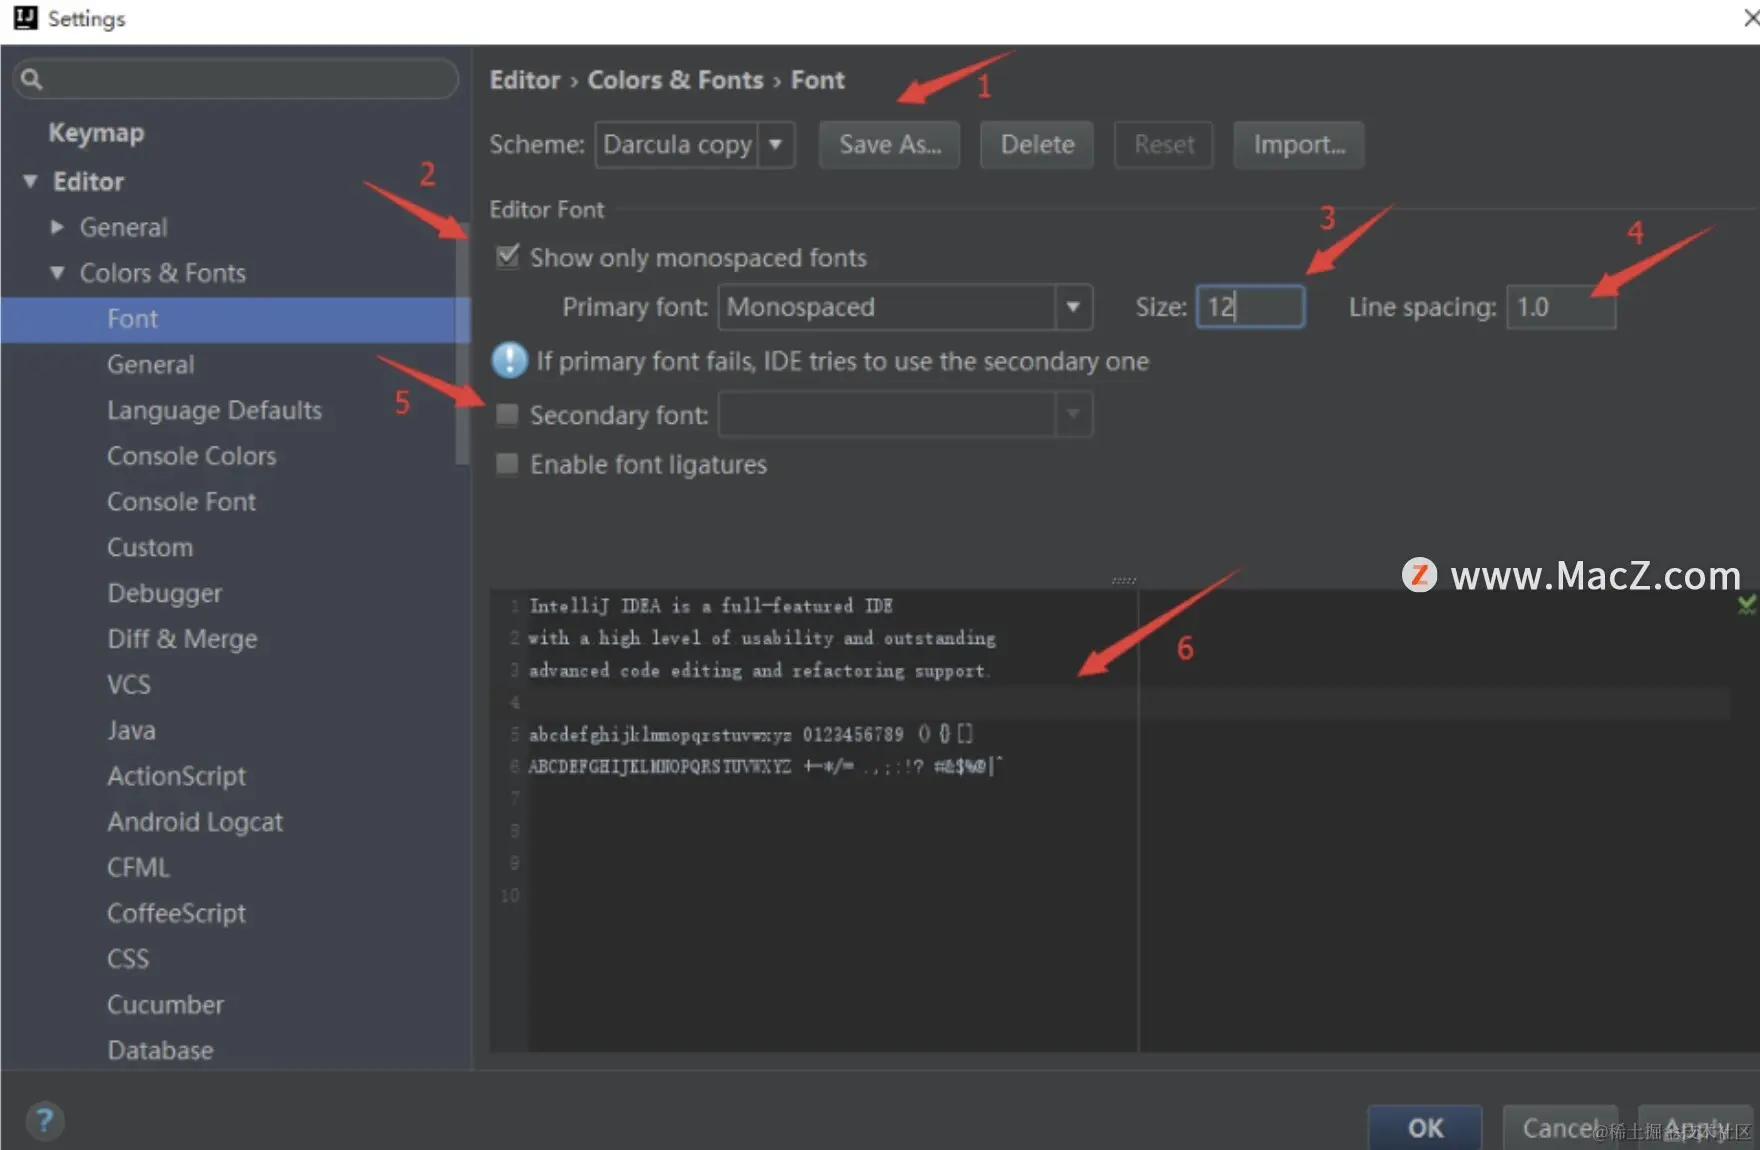The width and height of the screenshot is (1760, 1150).
Task: Select CFML in the tree
Action: point(139,868)
